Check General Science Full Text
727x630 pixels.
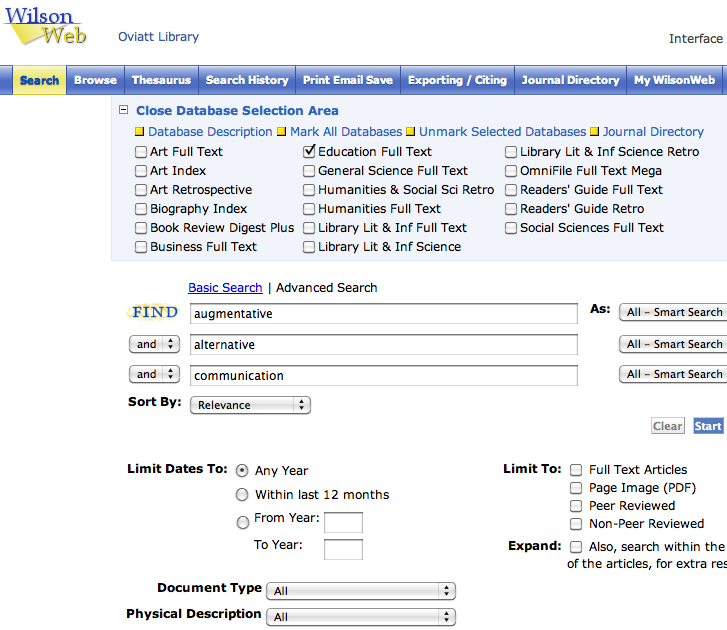pos(309,171)
